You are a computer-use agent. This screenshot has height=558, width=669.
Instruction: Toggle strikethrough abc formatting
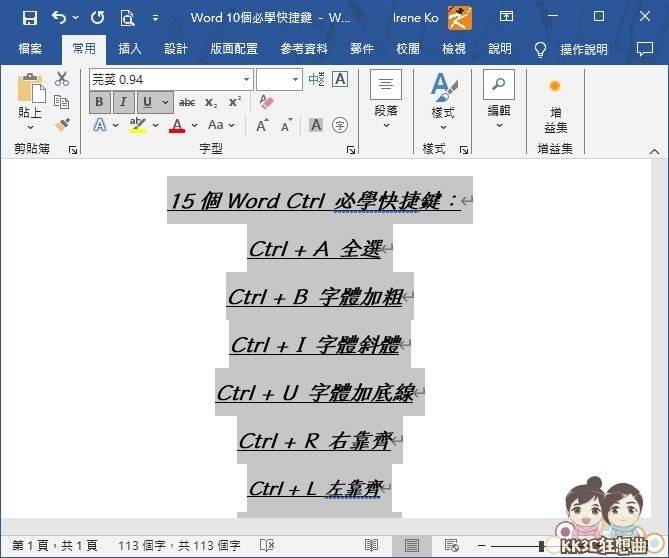click(187, 102)
